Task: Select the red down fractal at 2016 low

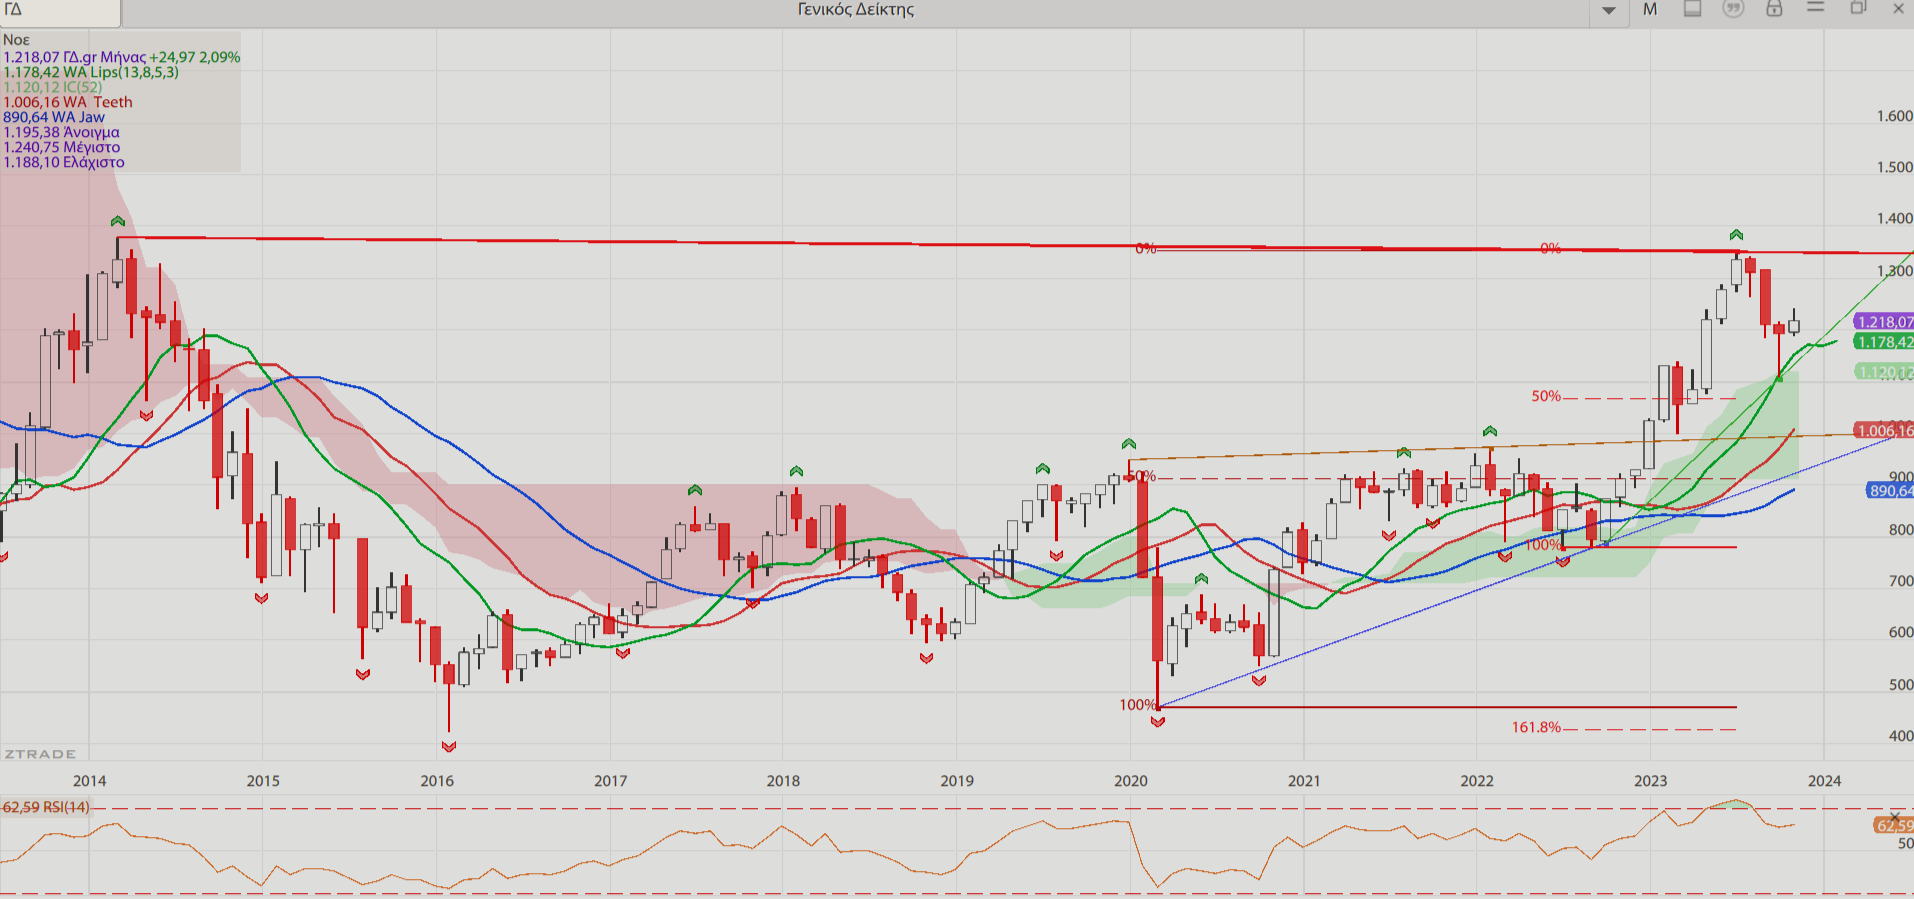Action: point(449,747)
